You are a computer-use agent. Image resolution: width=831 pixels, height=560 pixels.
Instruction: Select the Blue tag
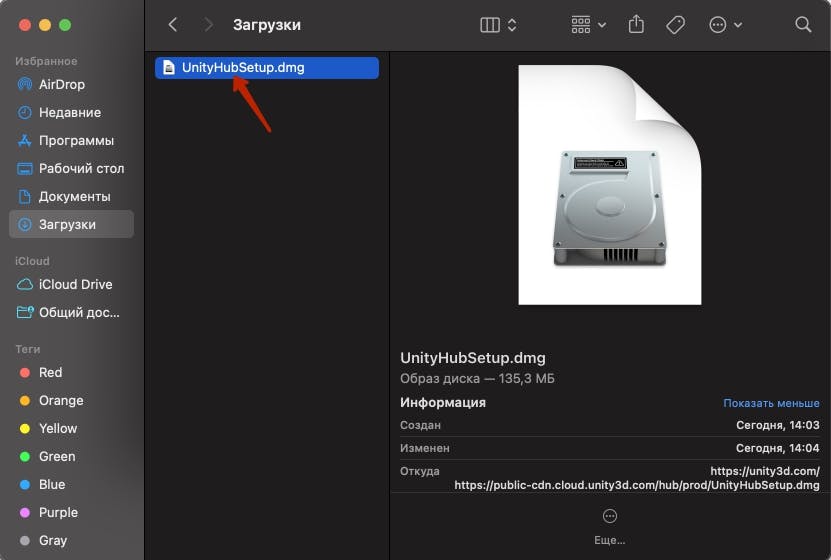[x=72, y=484]
